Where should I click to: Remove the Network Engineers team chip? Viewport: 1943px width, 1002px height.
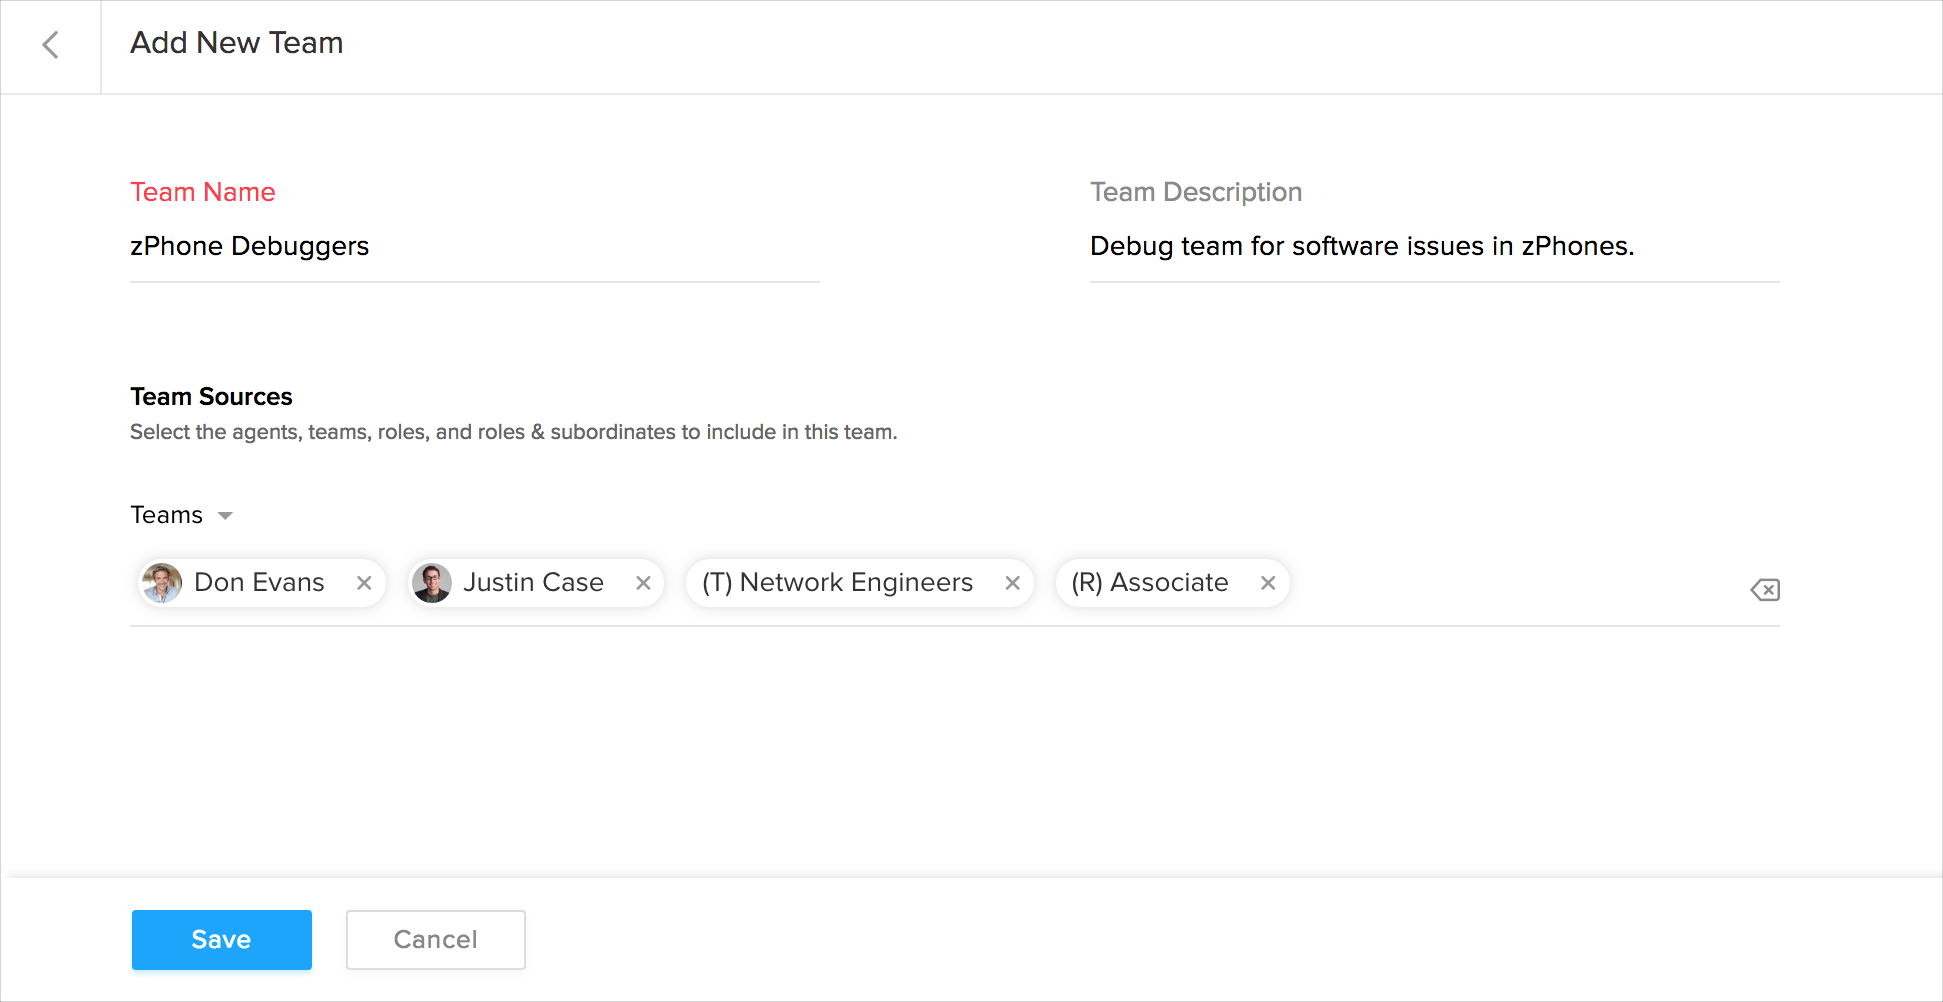(x=1012, y=583)
